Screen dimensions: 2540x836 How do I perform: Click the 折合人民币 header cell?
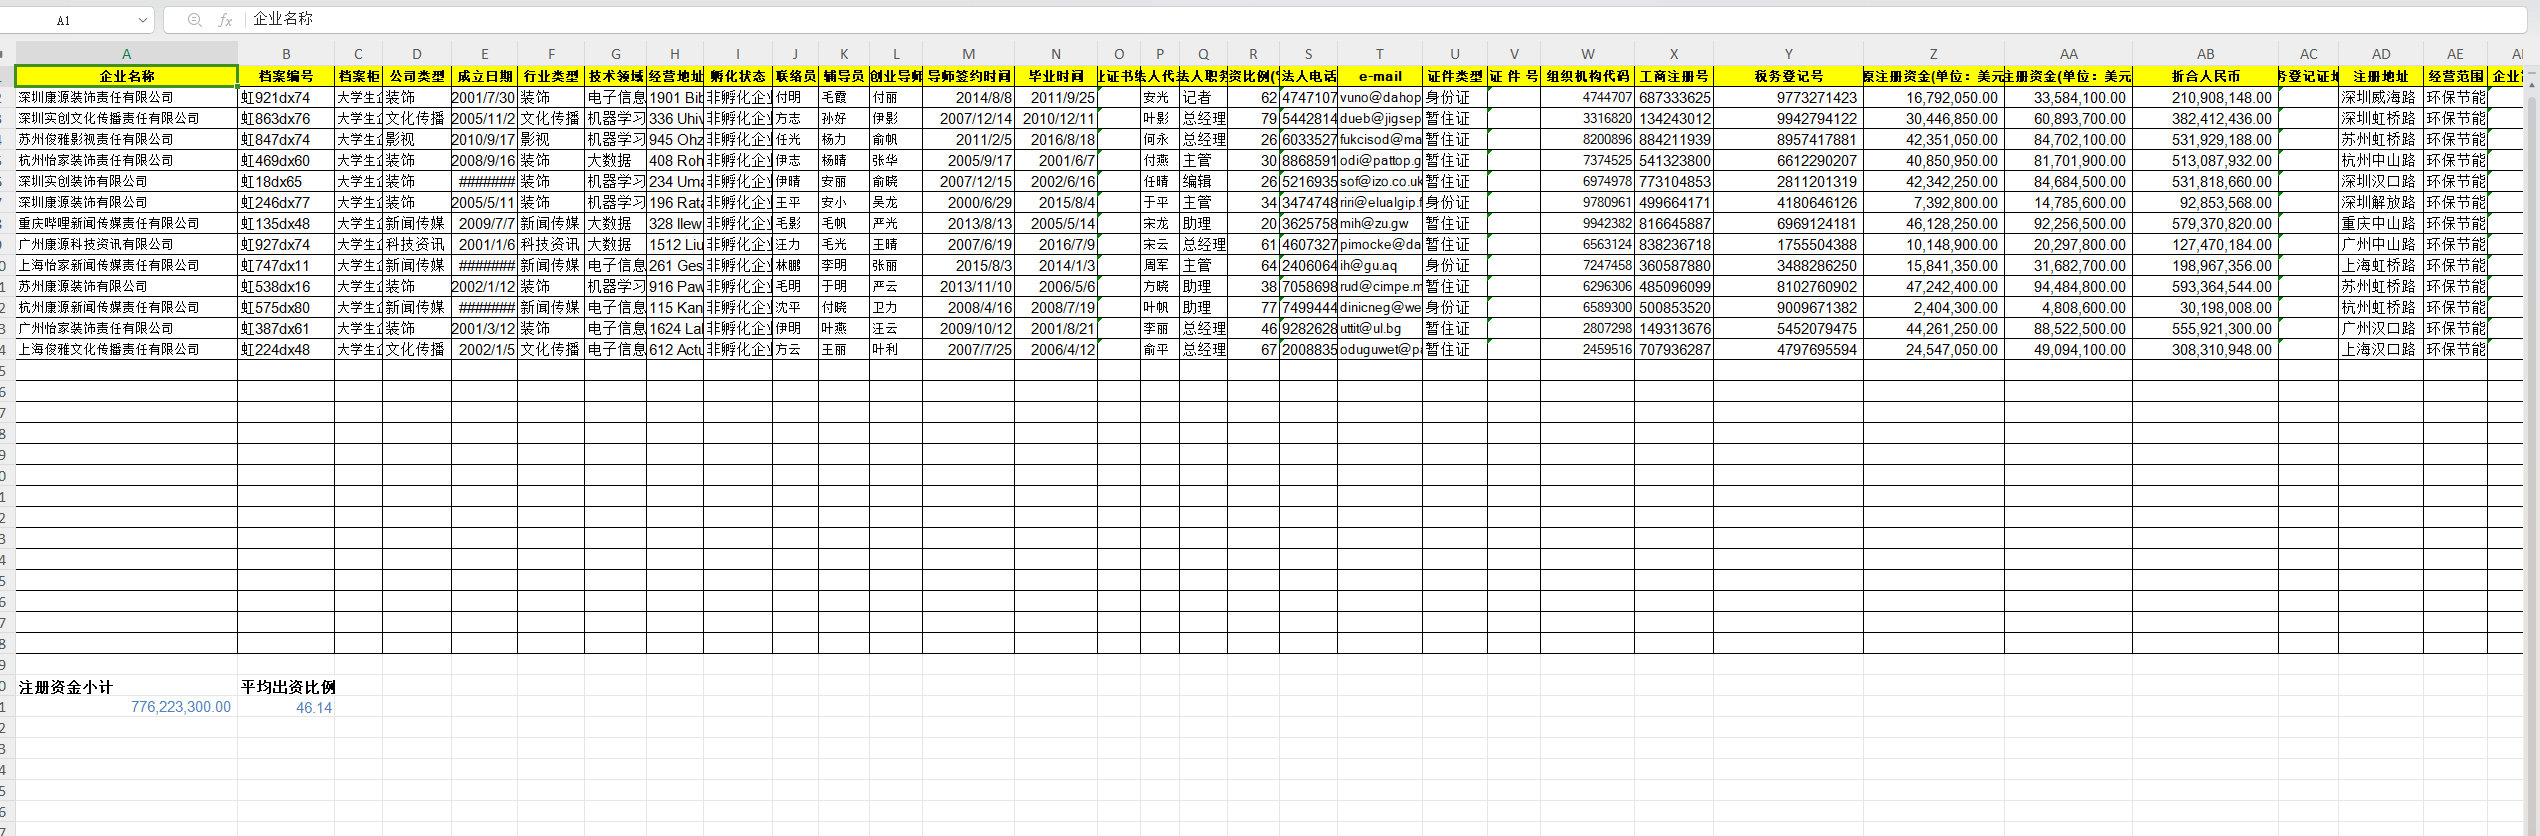2205,76
